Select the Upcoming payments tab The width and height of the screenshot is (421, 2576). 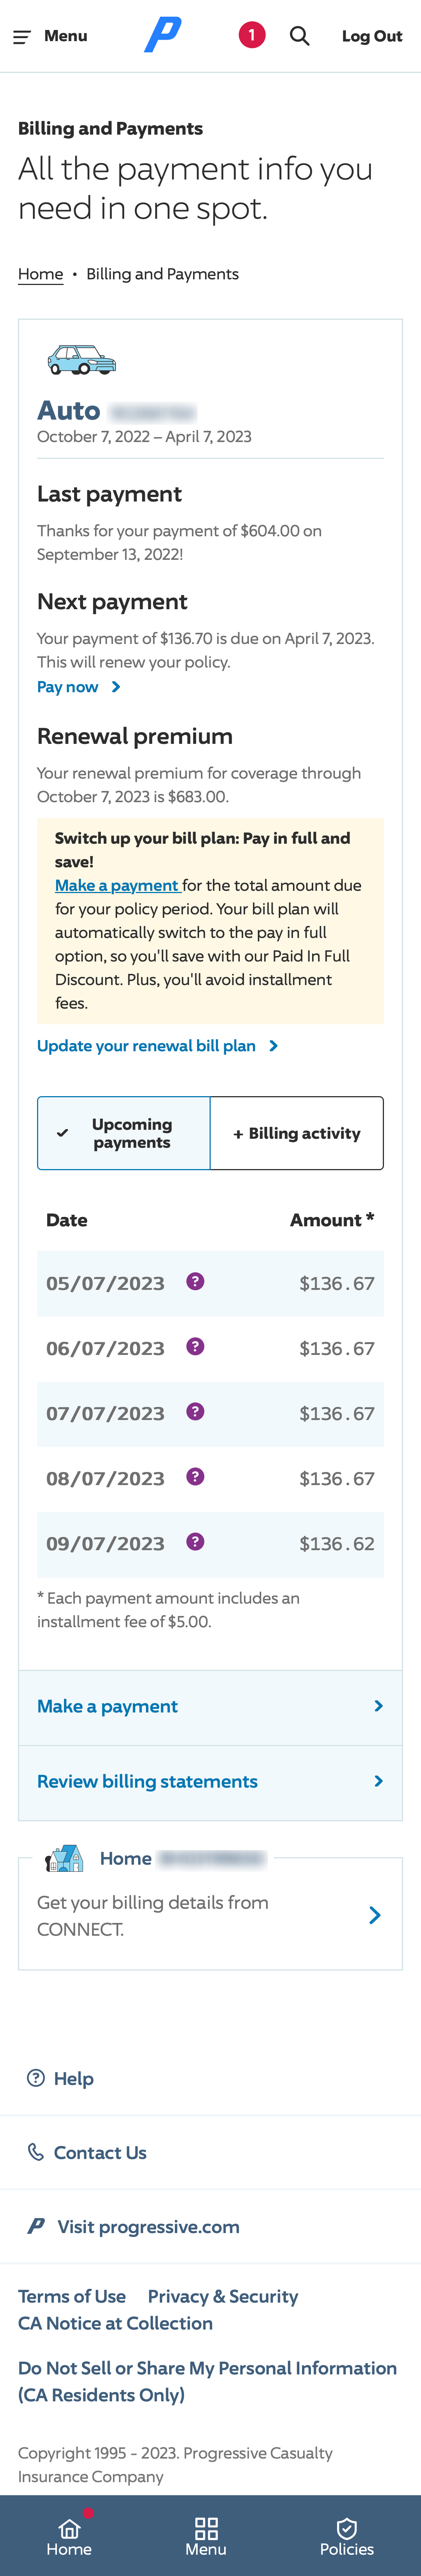coord(124,1133)
